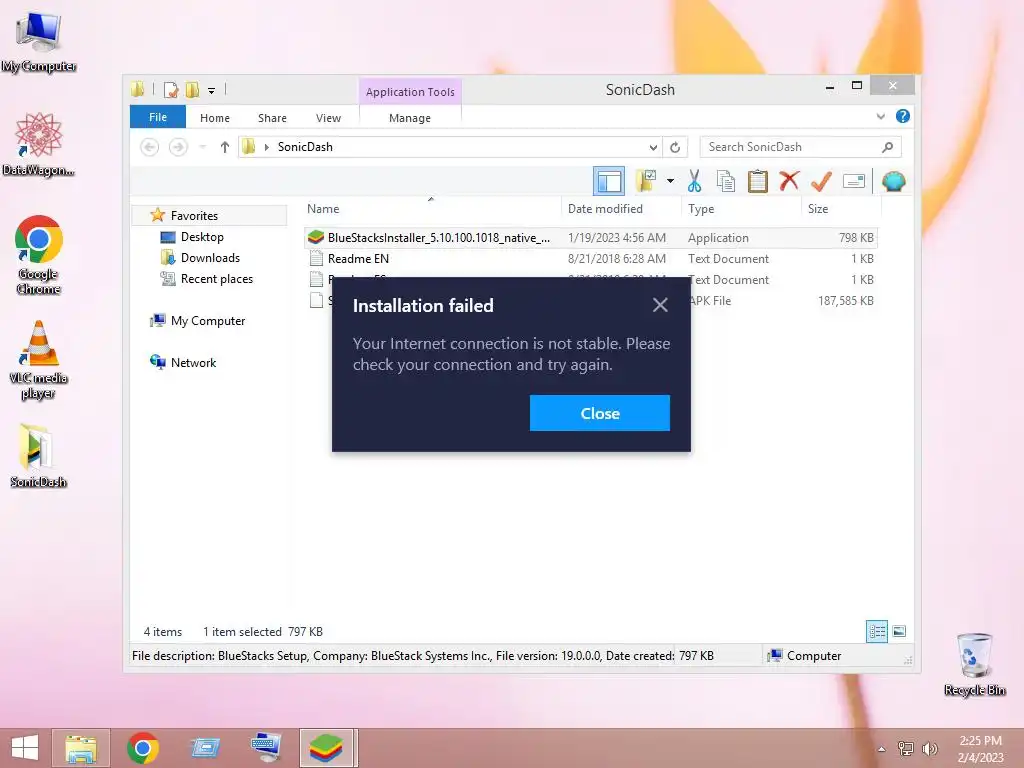Select Network in the navigation pane

pos(193,362)
